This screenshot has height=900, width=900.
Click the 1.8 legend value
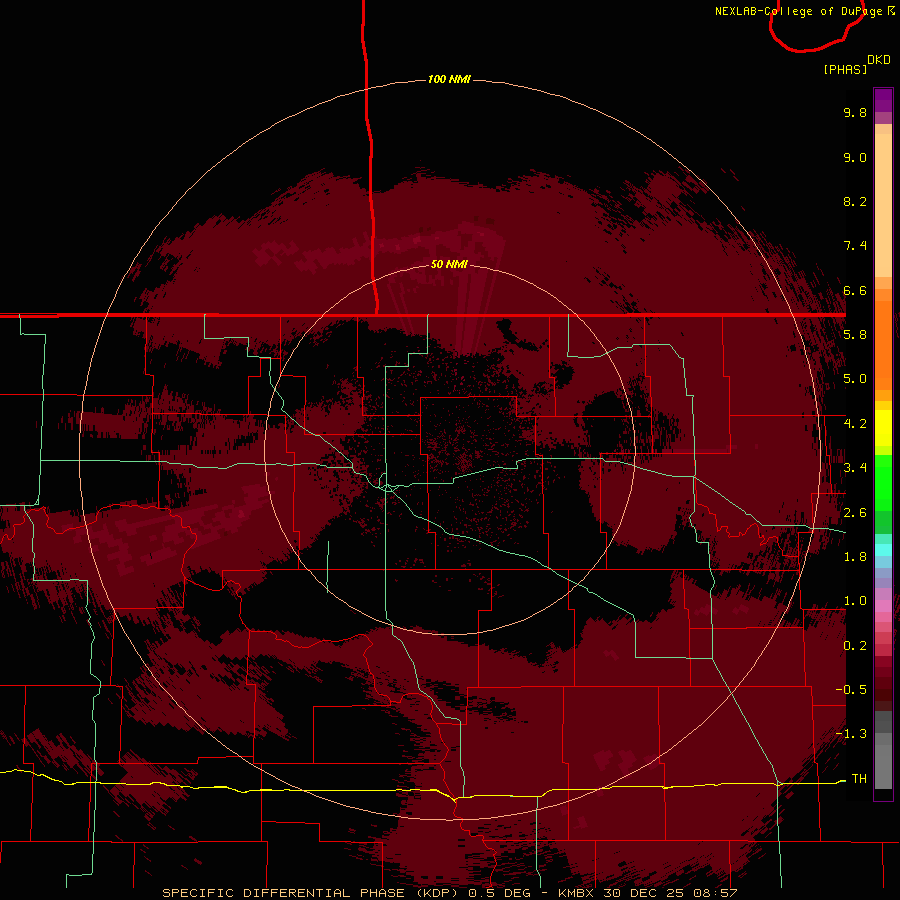click(x=855, y=557)
